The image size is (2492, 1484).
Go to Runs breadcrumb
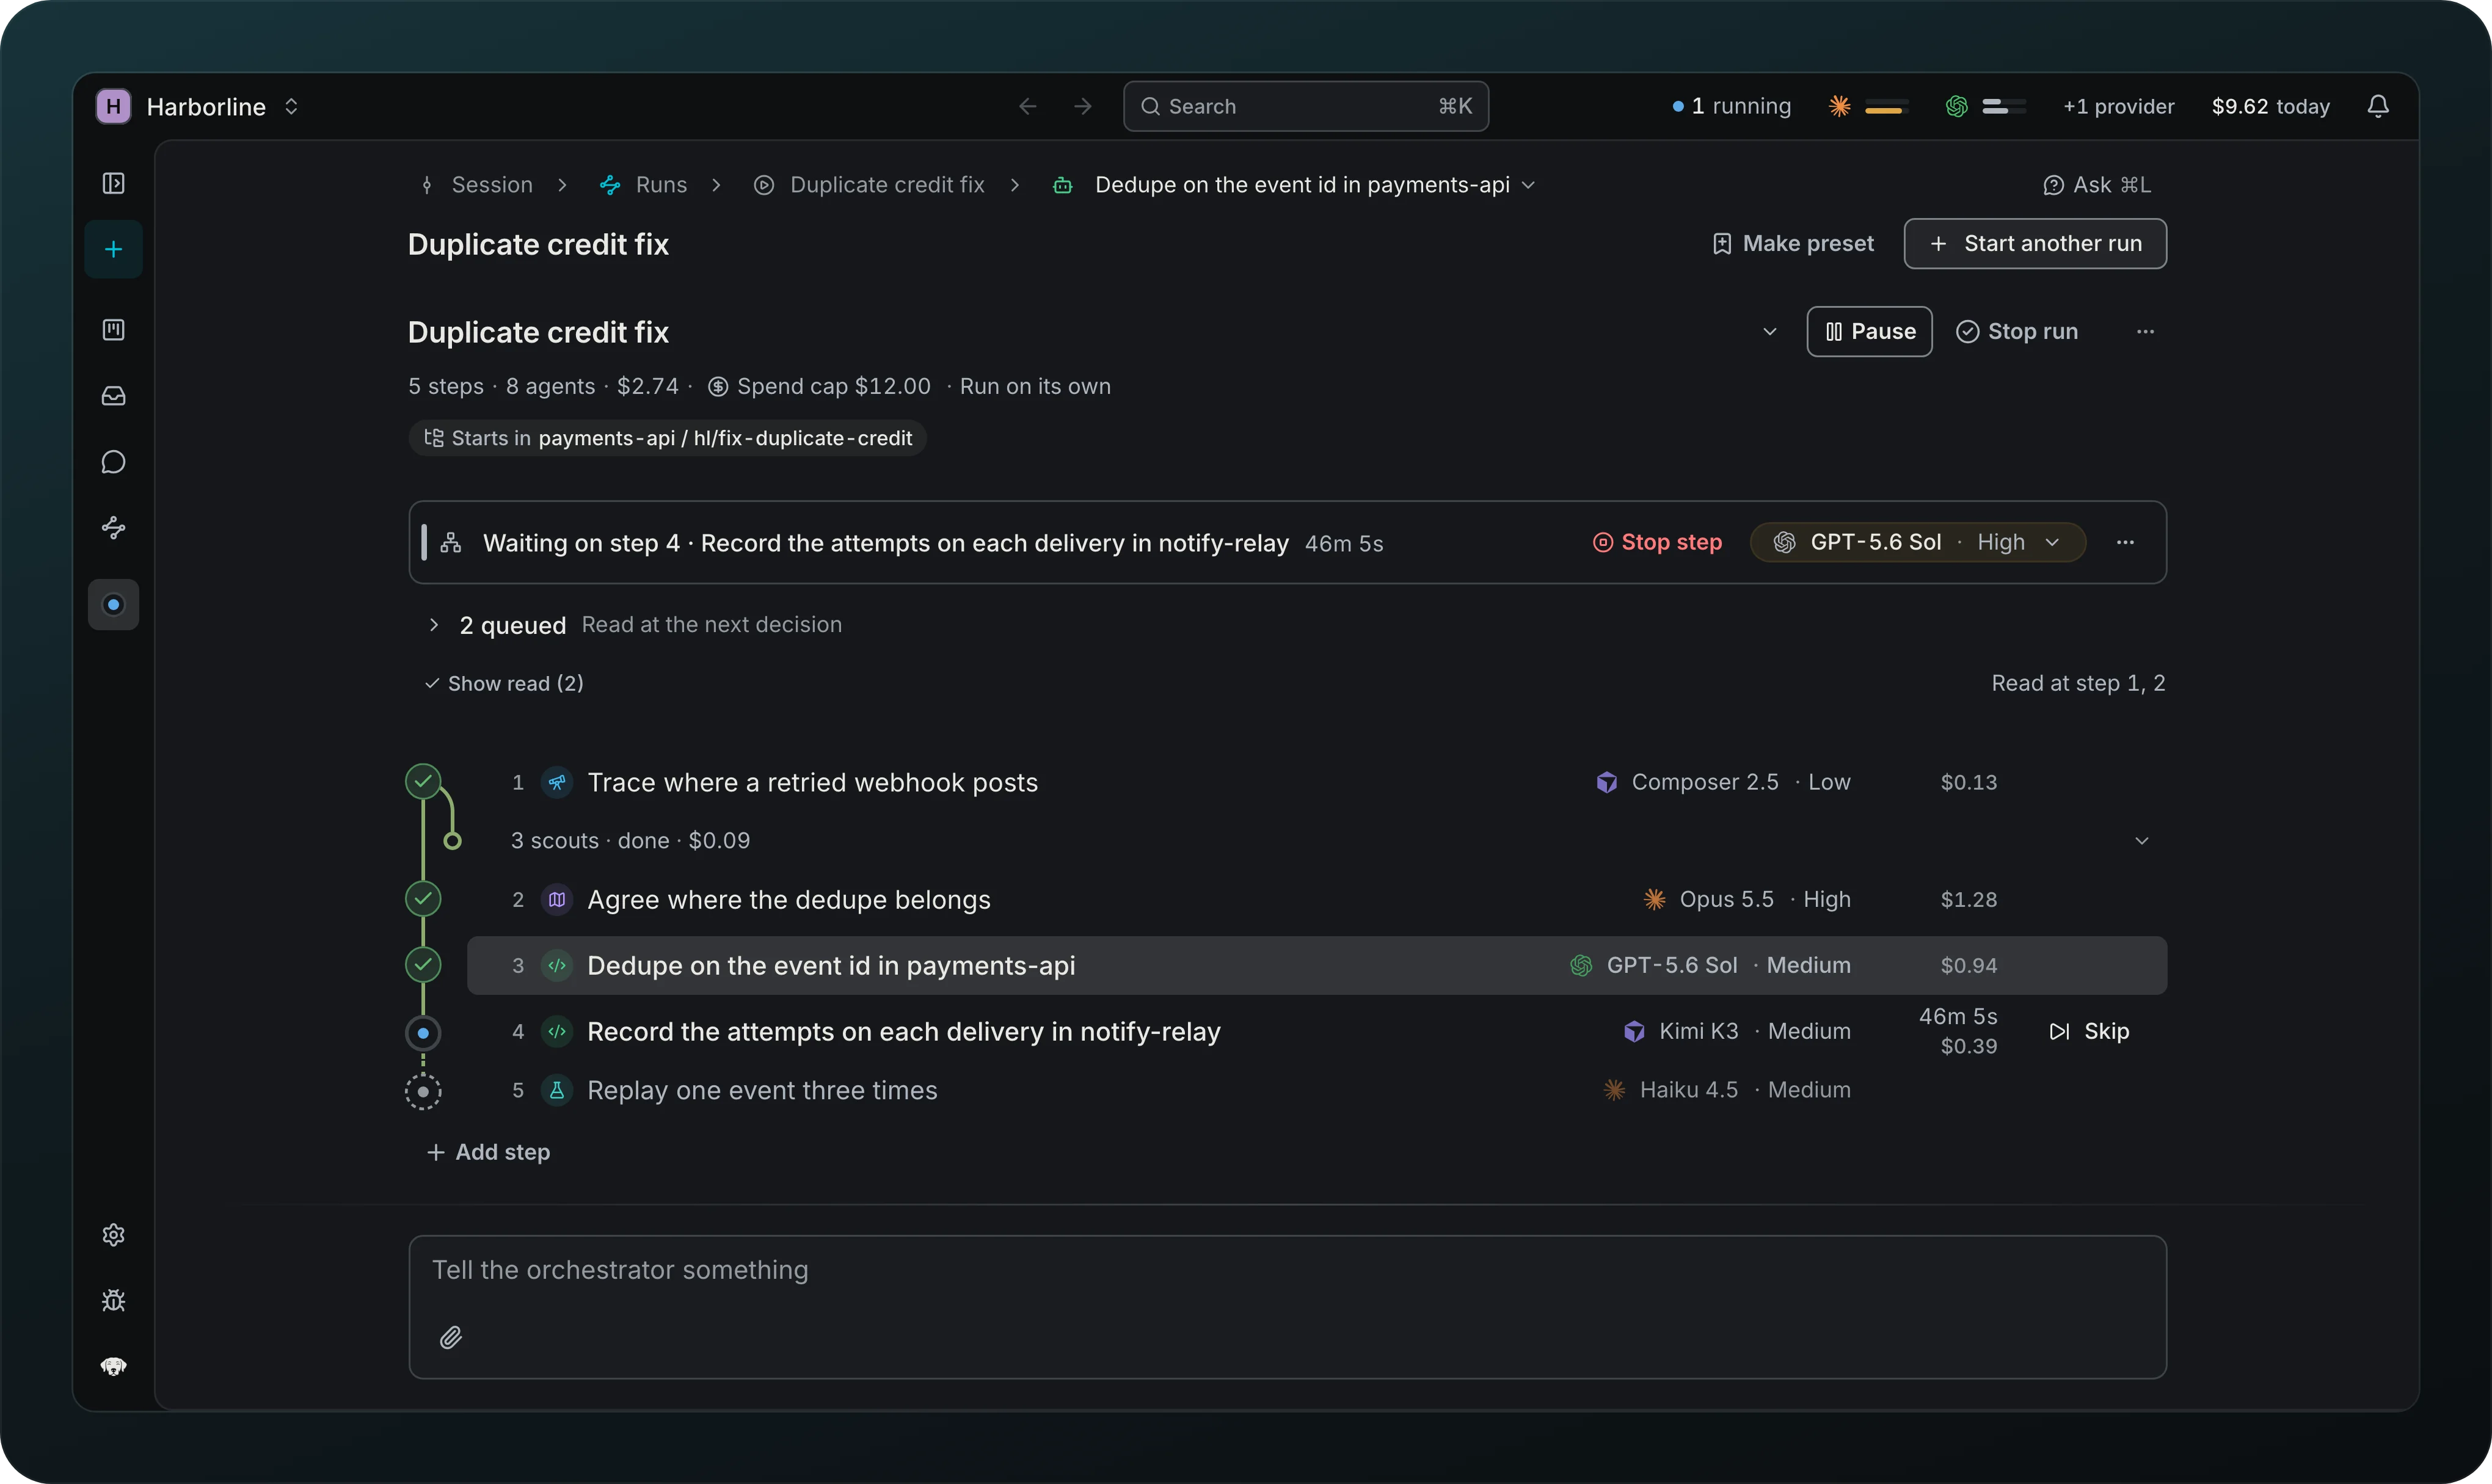tap(643, 185)
